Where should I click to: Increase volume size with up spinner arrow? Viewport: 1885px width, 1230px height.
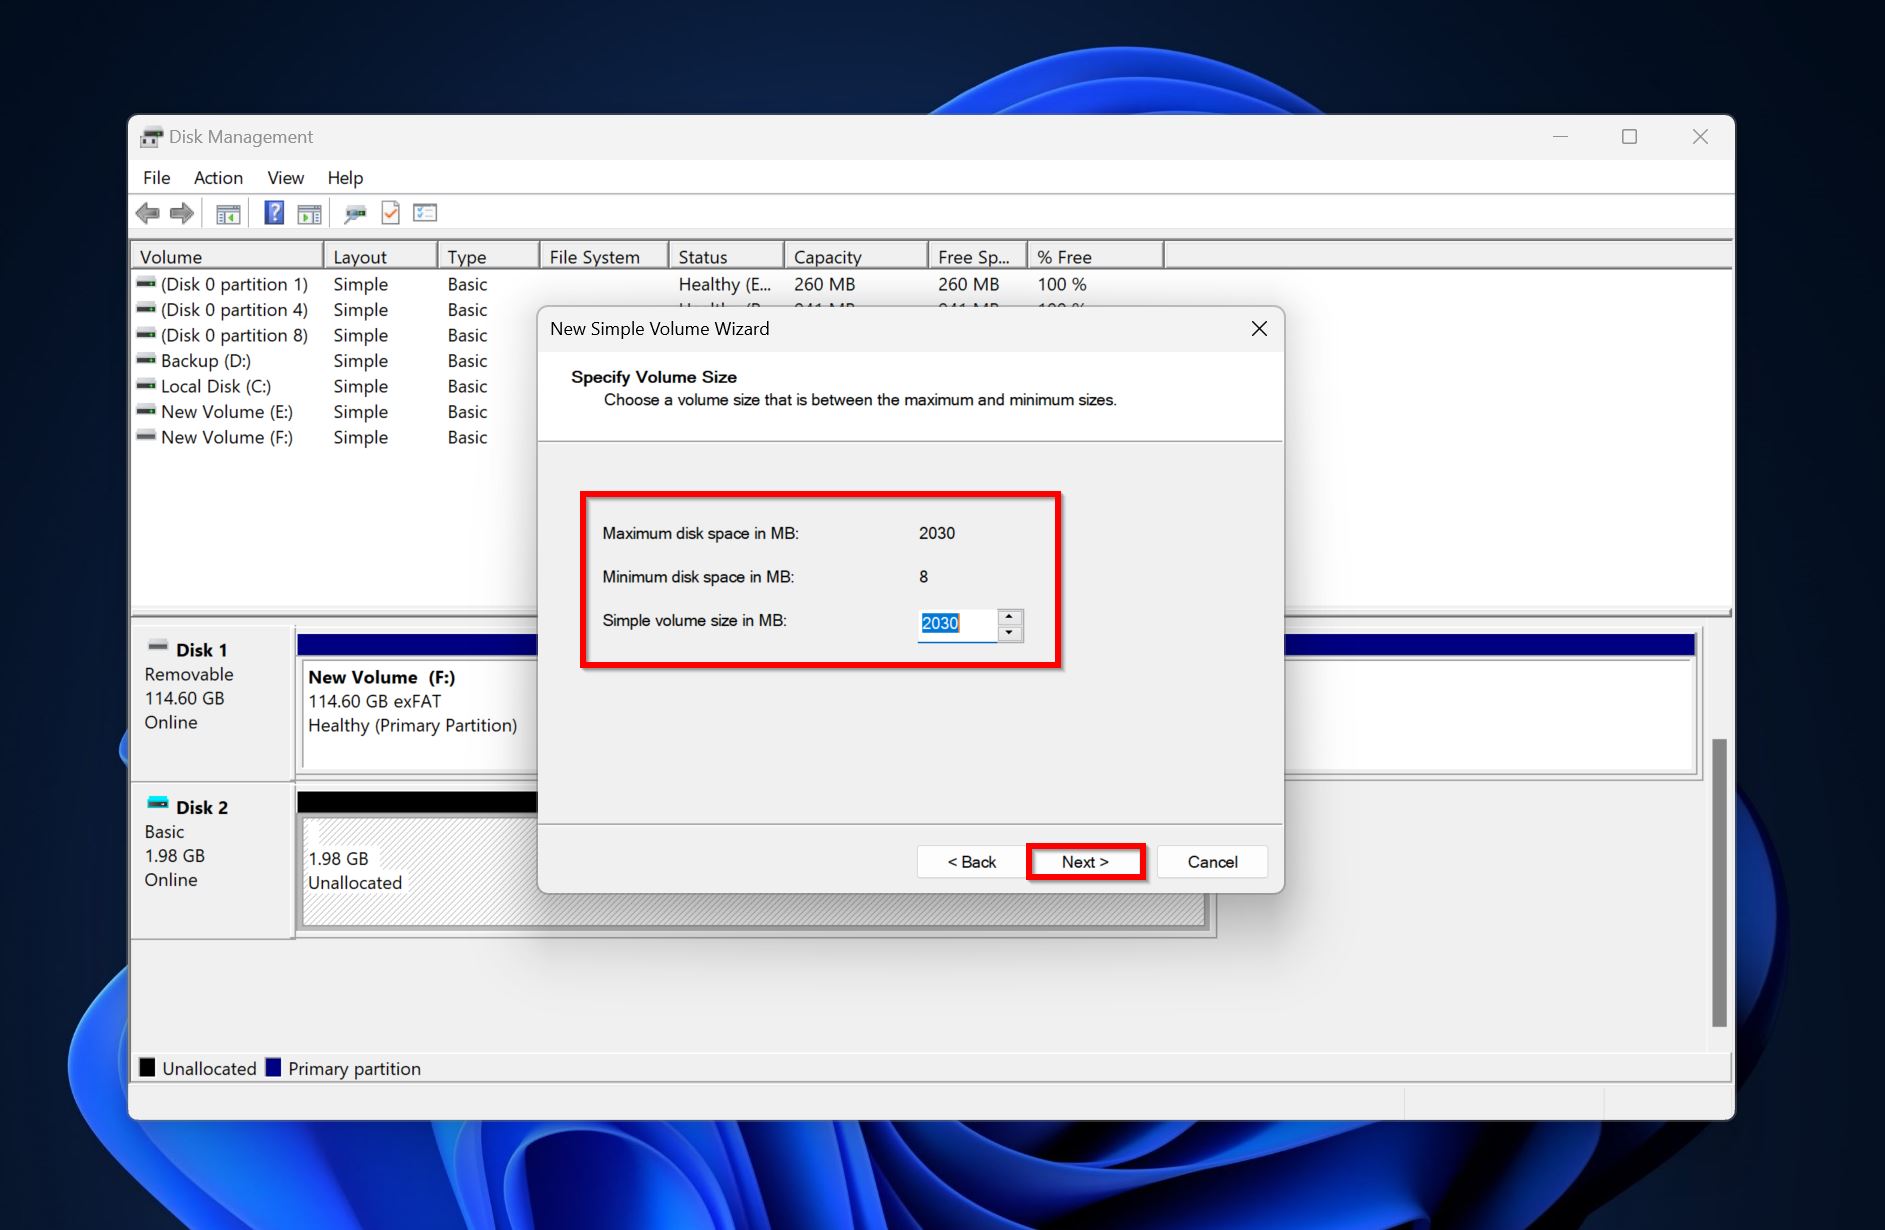click(x=1010, y=617)
